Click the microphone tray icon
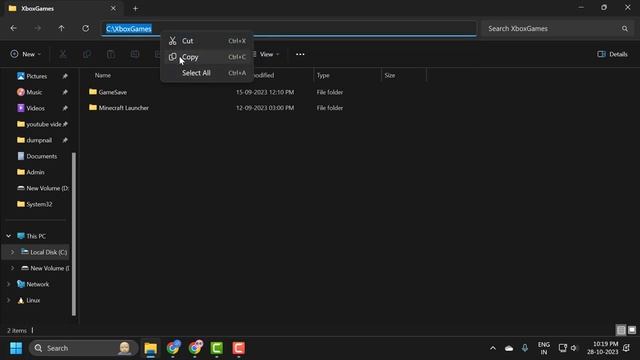The height and width of the screenshot is (360, 640). click(525, 348)
